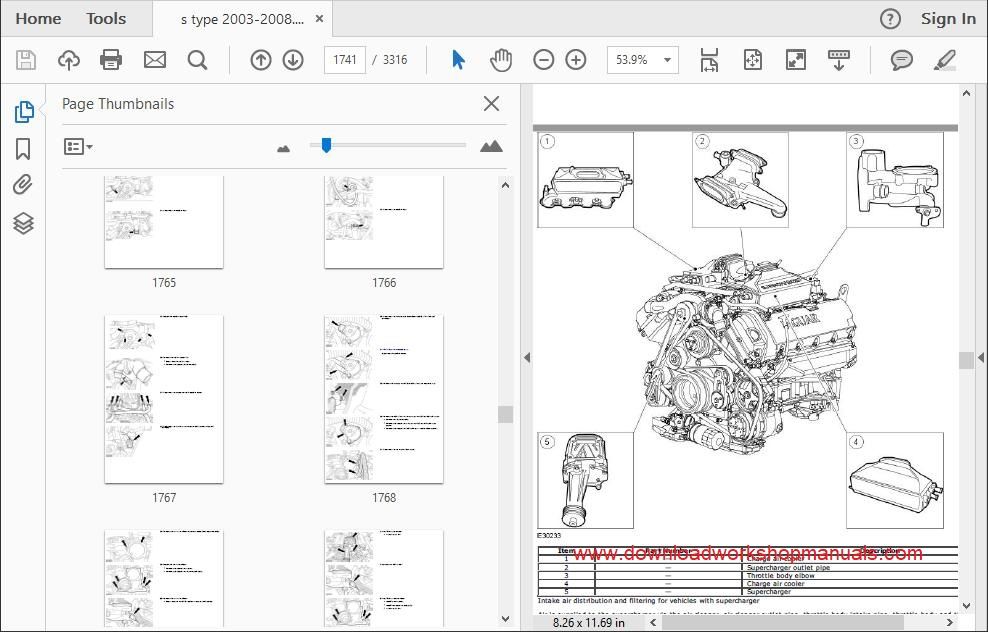Image resolution: width=988 pixels, height=632 pixels.
Task: Click the thumbnail size slider handle
Action: pyautogui.click(x=326, y=146)
